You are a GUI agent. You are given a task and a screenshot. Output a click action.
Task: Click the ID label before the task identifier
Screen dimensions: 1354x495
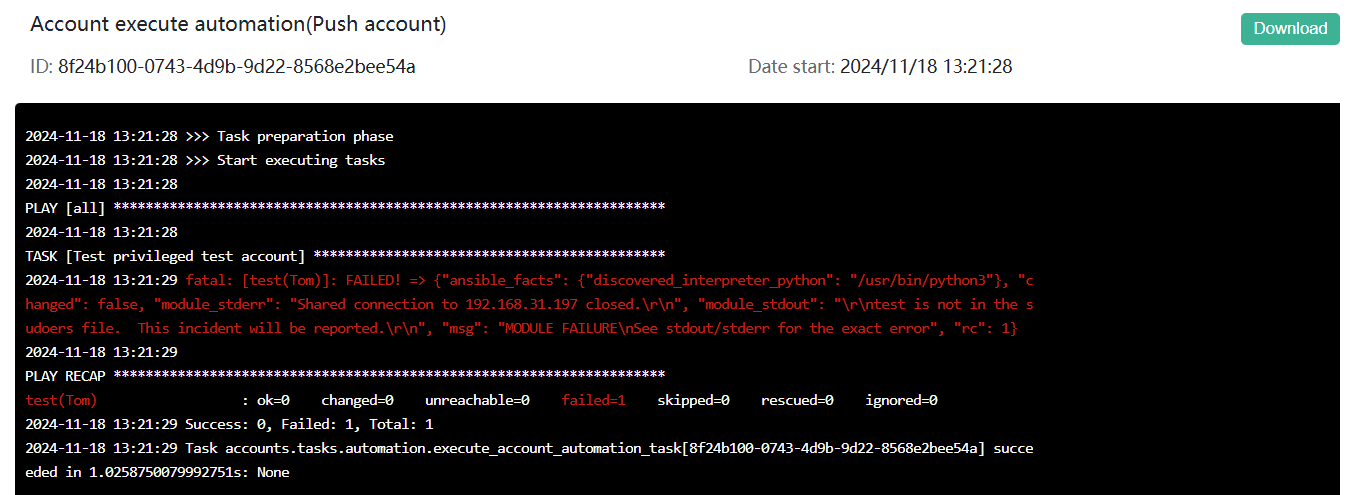[x=41, y=67]
